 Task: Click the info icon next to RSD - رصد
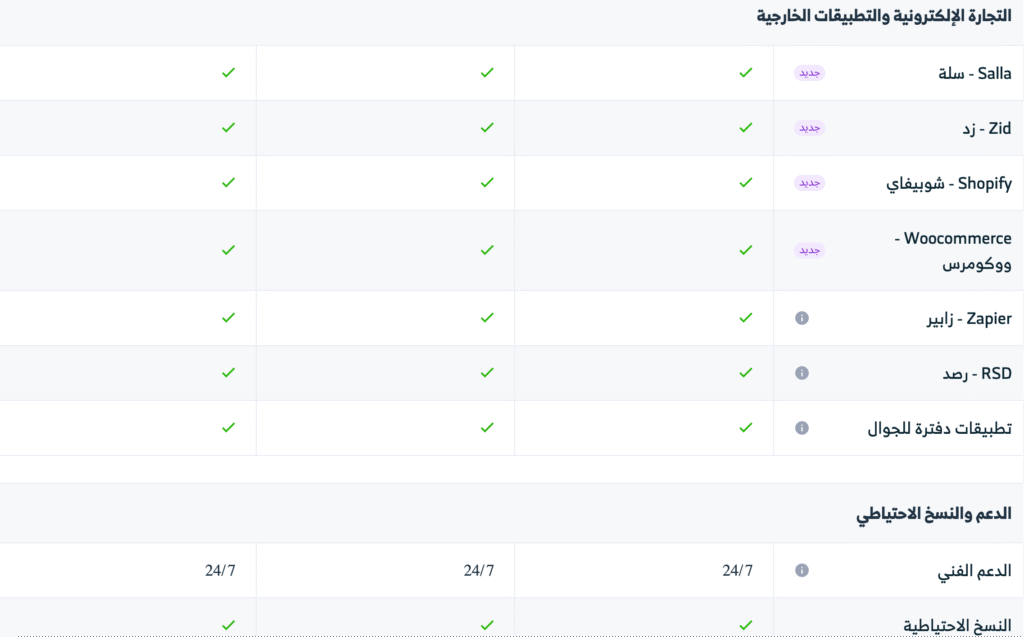tap(801, 373)
